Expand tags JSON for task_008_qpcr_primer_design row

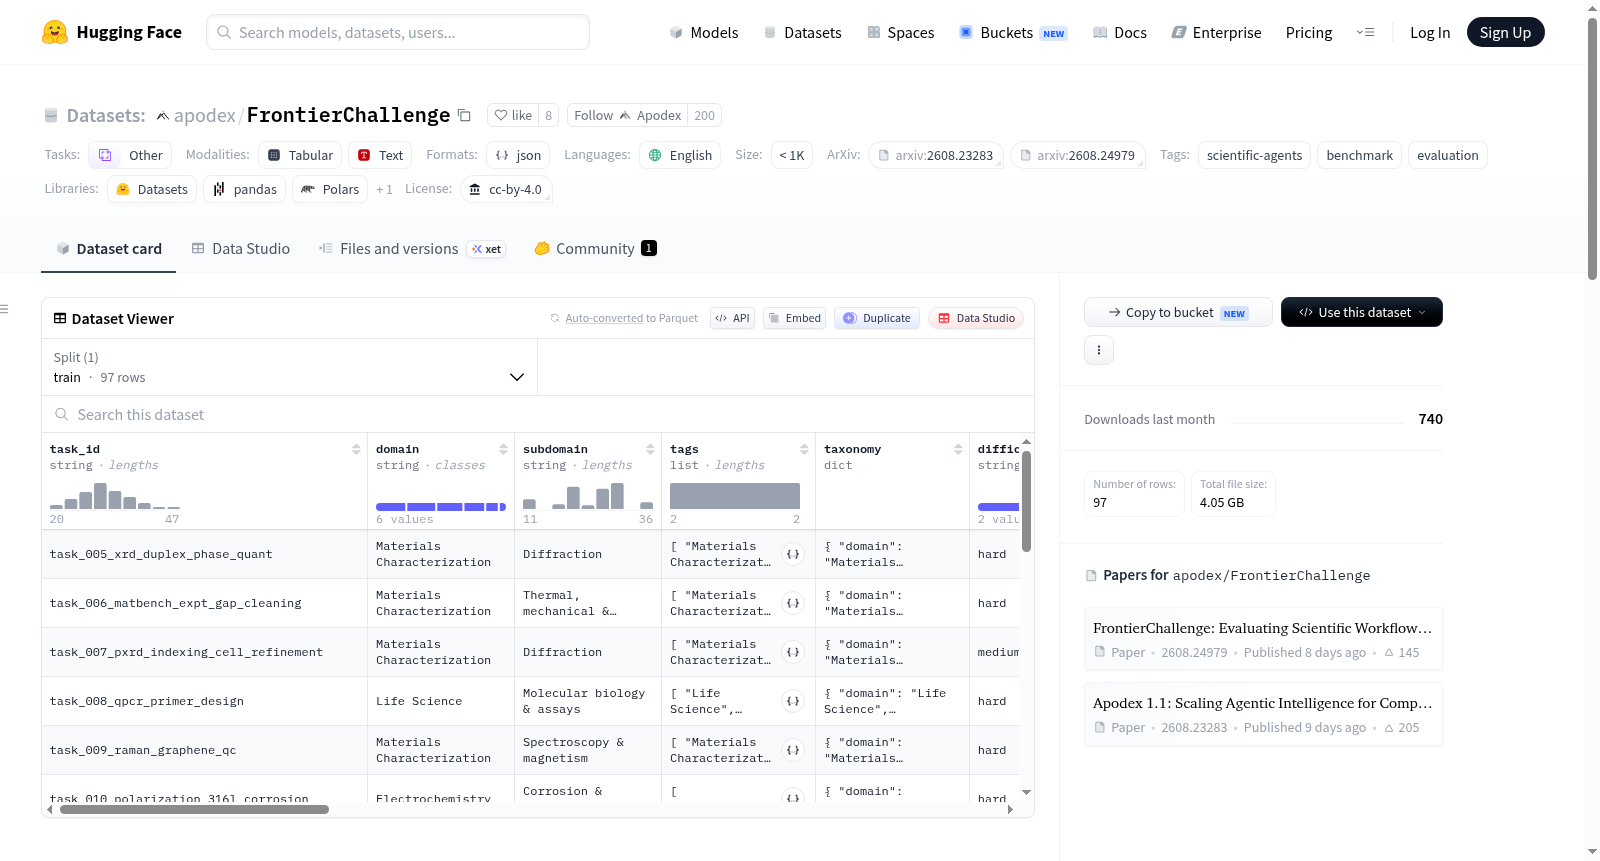click(x=793, y=701)
